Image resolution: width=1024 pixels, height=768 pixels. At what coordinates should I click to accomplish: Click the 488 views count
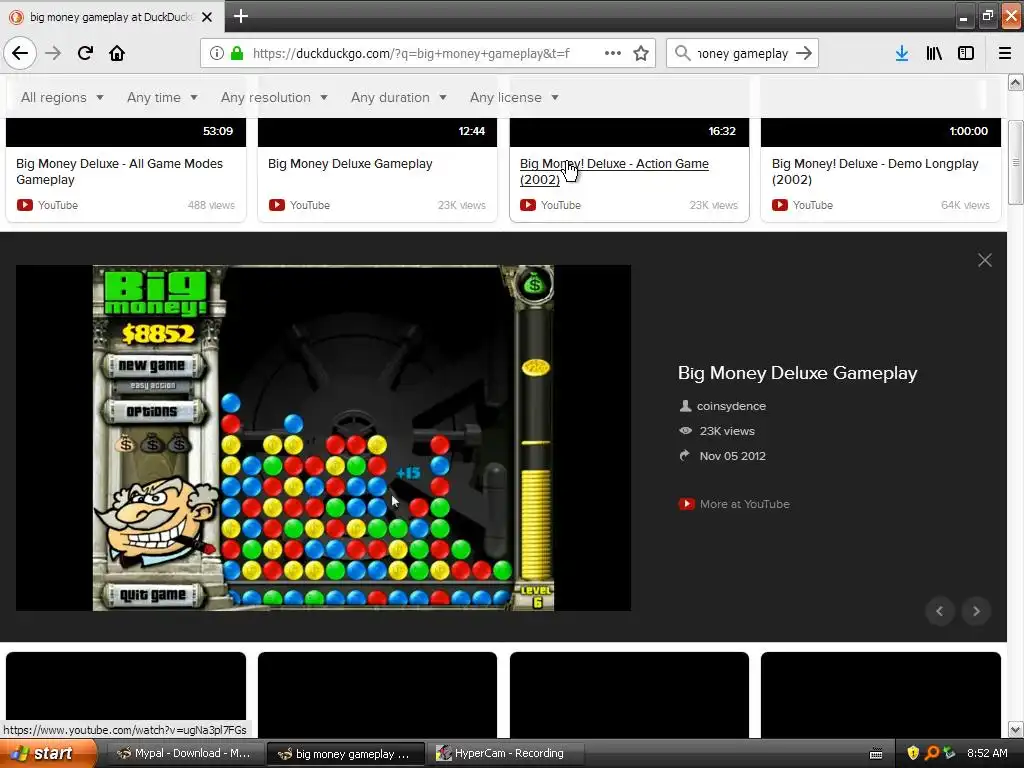[x=211, y=205]
